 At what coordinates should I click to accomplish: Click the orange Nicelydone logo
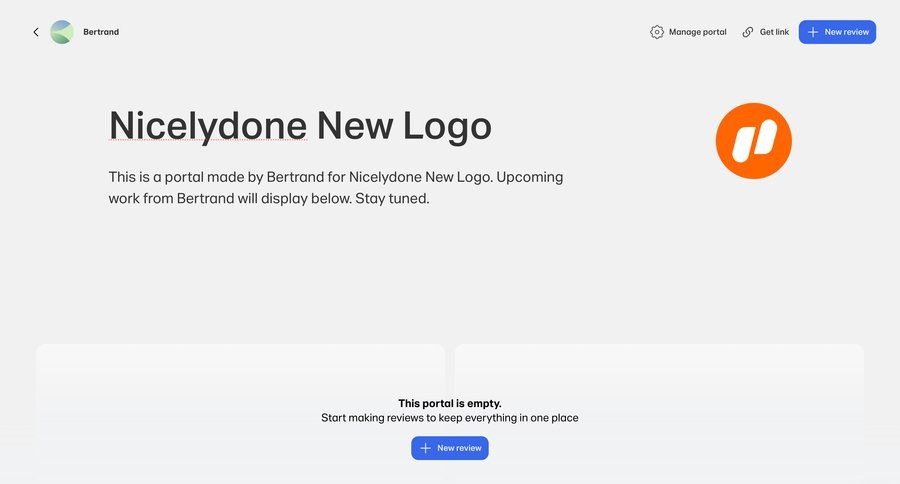coord(753,141)
